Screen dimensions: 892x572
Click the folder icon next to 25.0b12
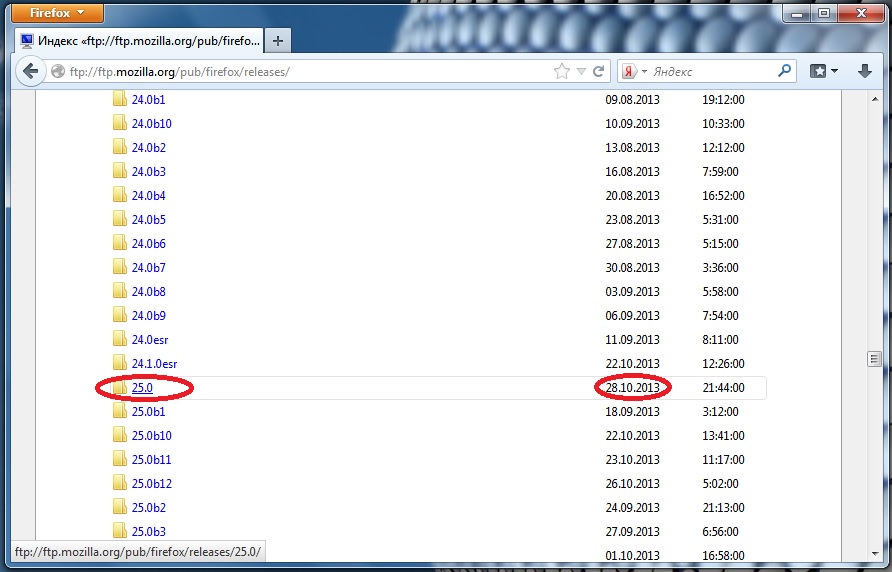tap(120, 484)
